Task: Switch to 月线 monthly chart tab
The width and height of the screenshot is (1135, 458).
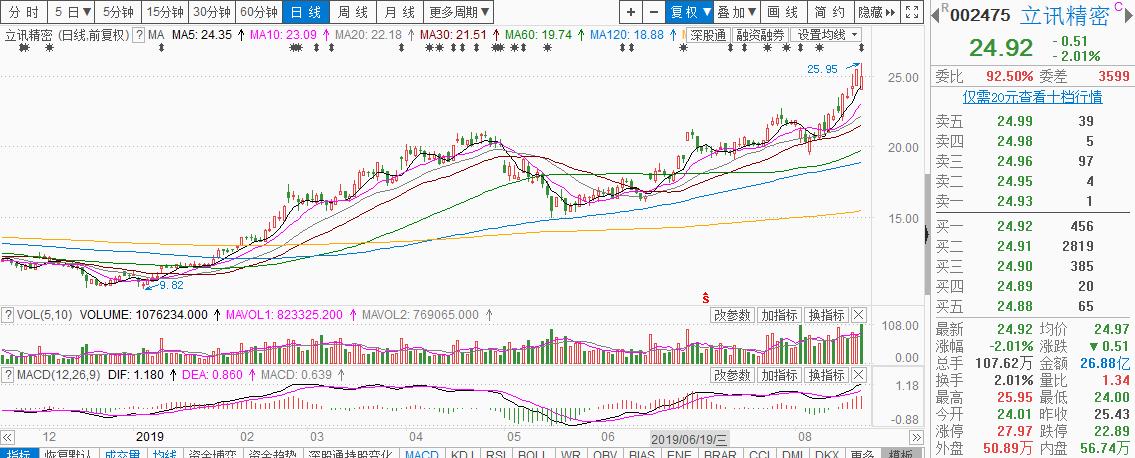Action: tap(399, 12)
